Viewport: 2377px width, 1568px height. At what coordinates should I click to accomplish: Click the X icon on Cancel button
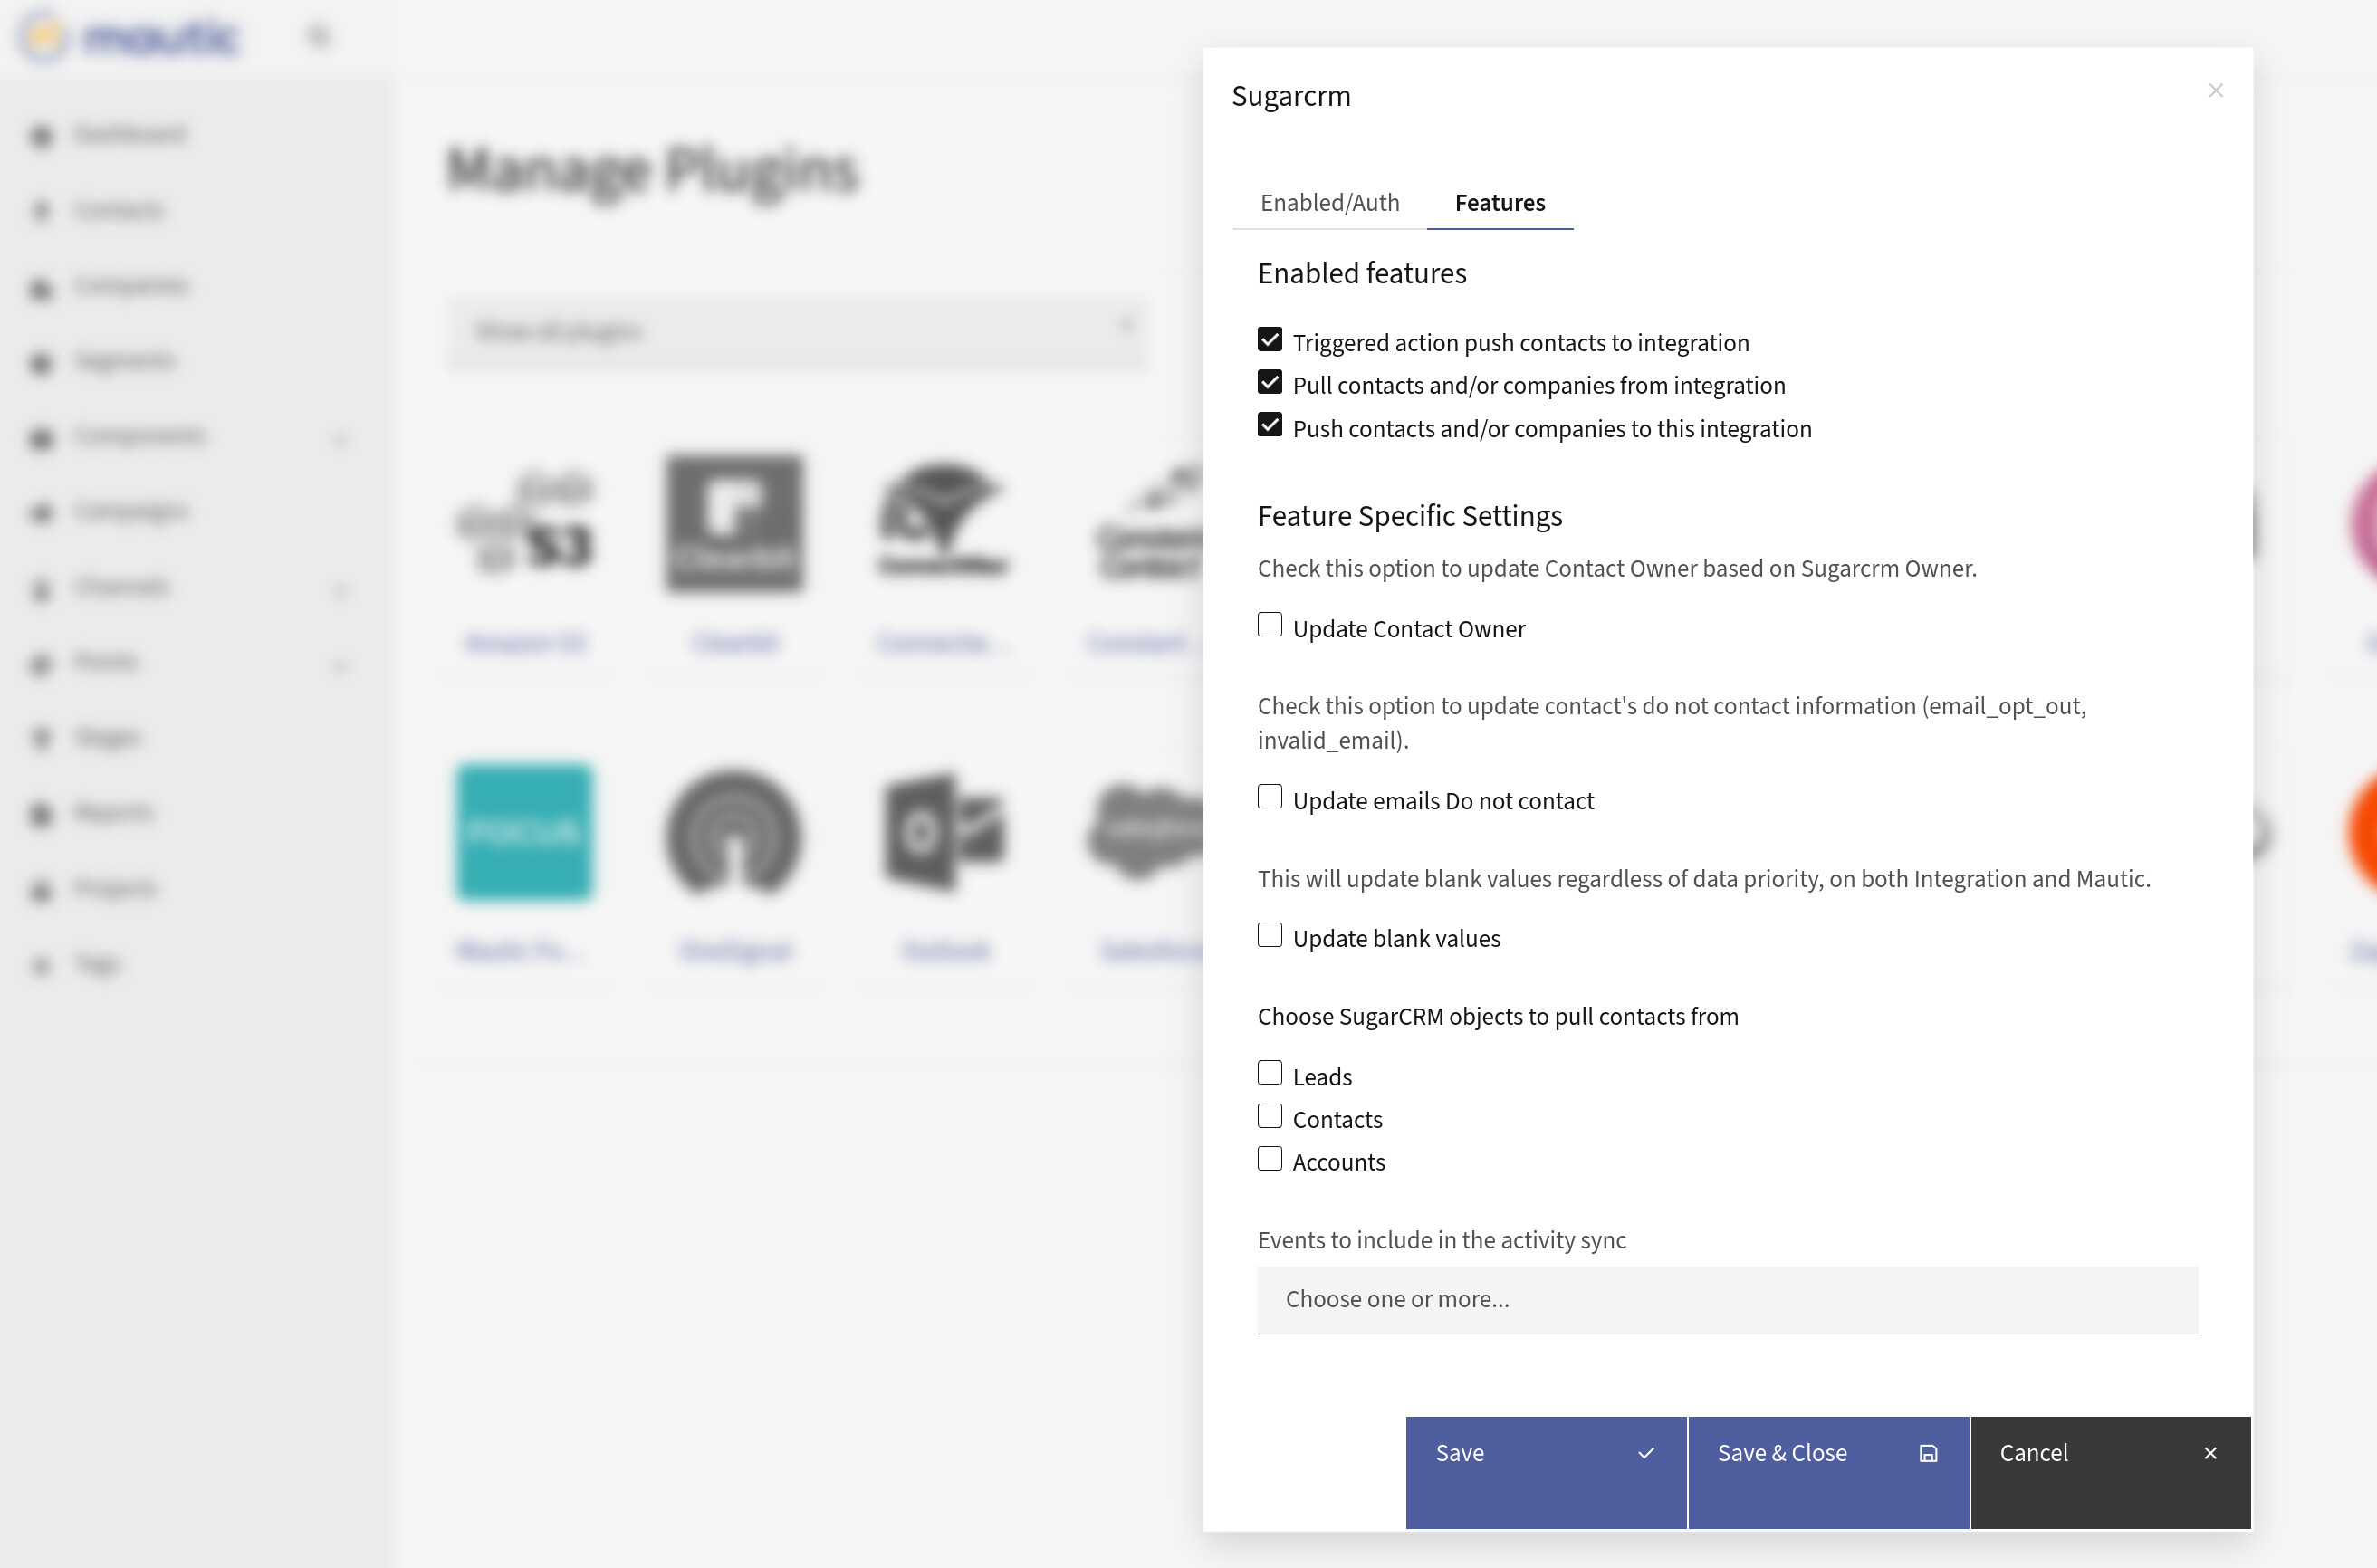tap(2210, 1453)
